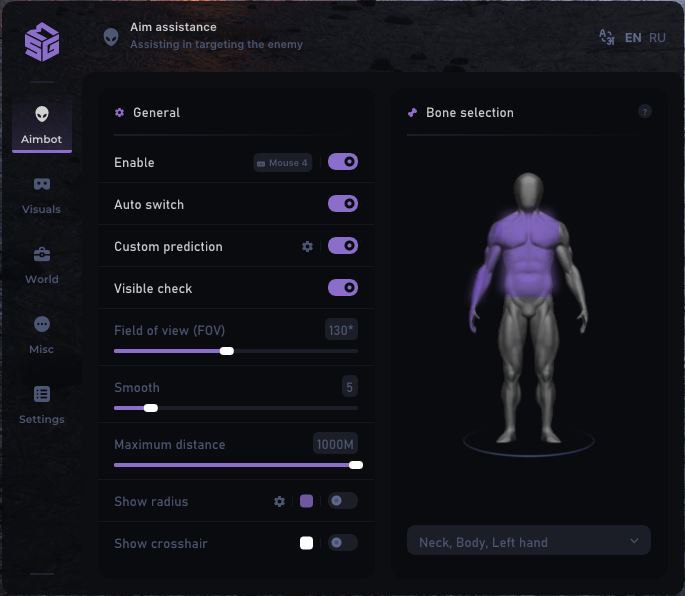Screen dimensions: 685x596
Task: Click the Smooth value field showing 5
Action: (349, 387)
